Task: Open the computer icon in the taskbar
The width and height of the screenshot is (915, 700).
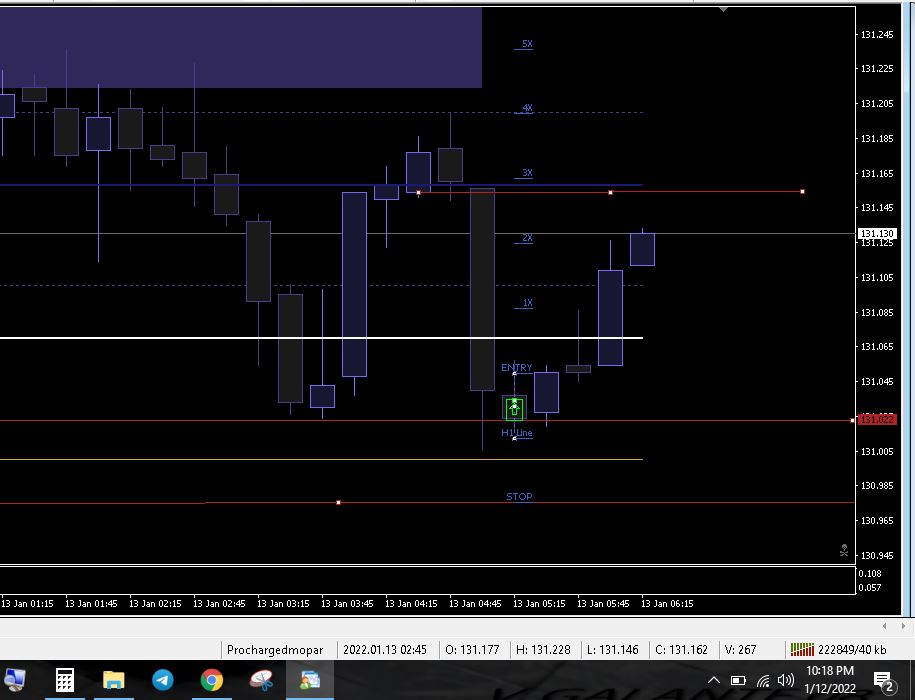Action: click(x=13, y=680)
